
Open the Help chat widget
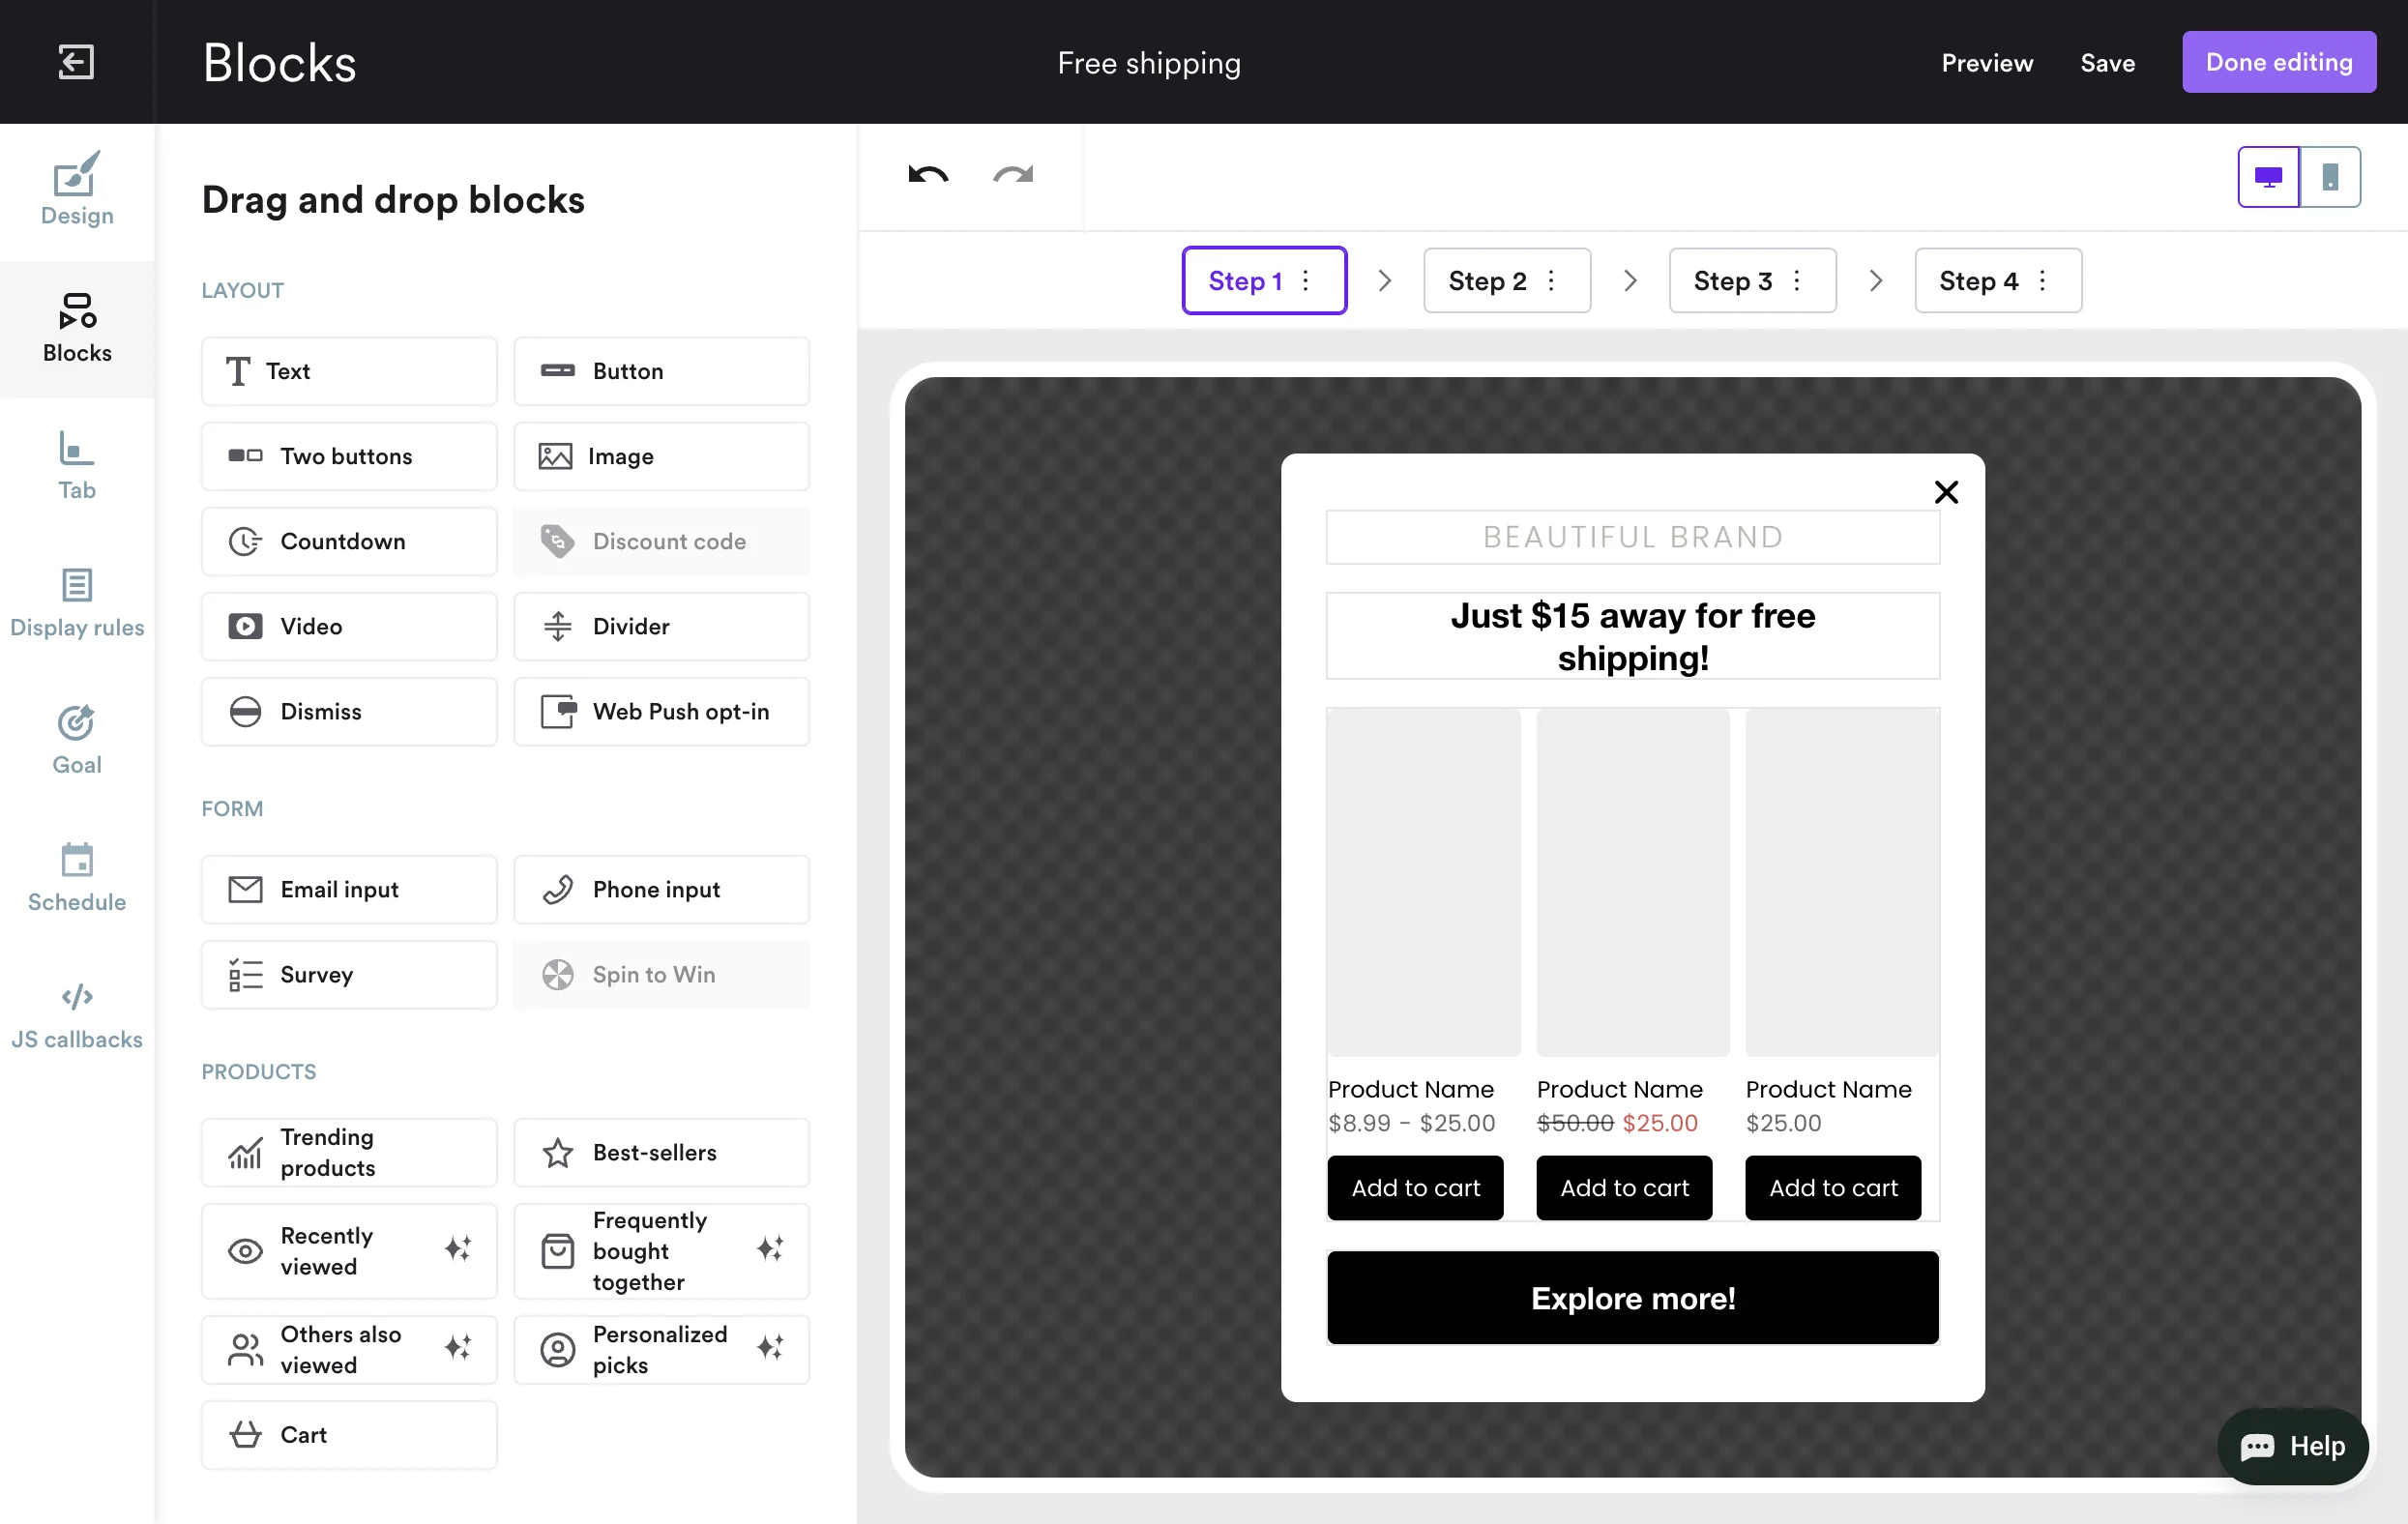(x=2292, y=1446)
